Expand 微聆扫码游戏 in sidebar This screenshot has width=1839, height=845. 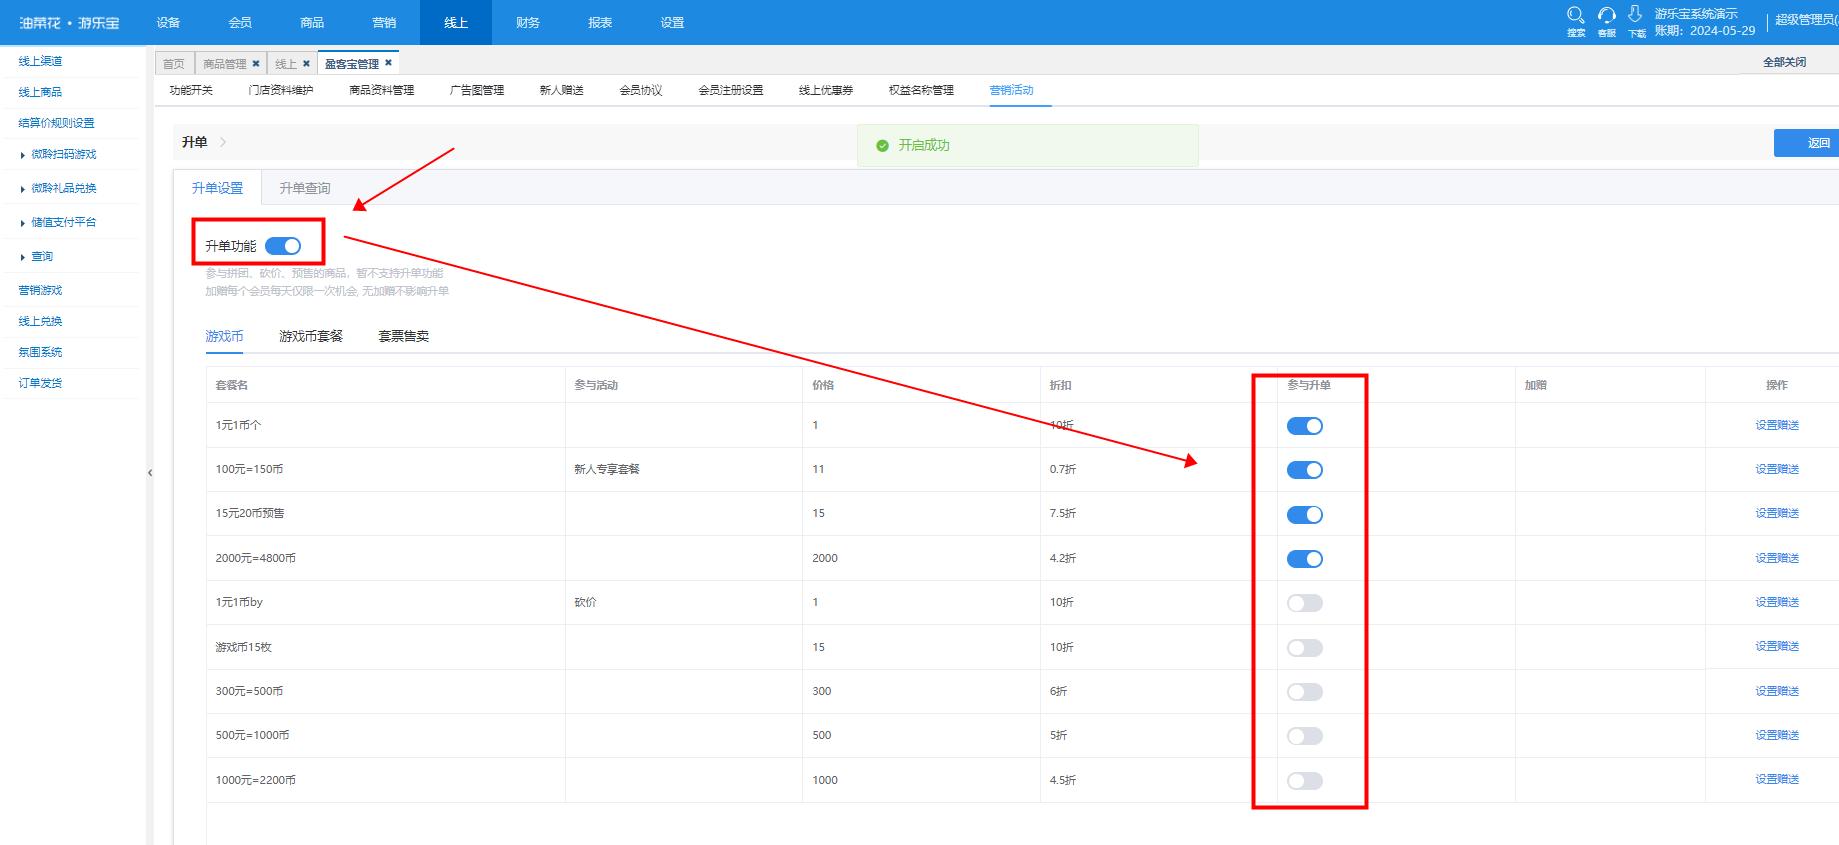click(x=63, y=154)
